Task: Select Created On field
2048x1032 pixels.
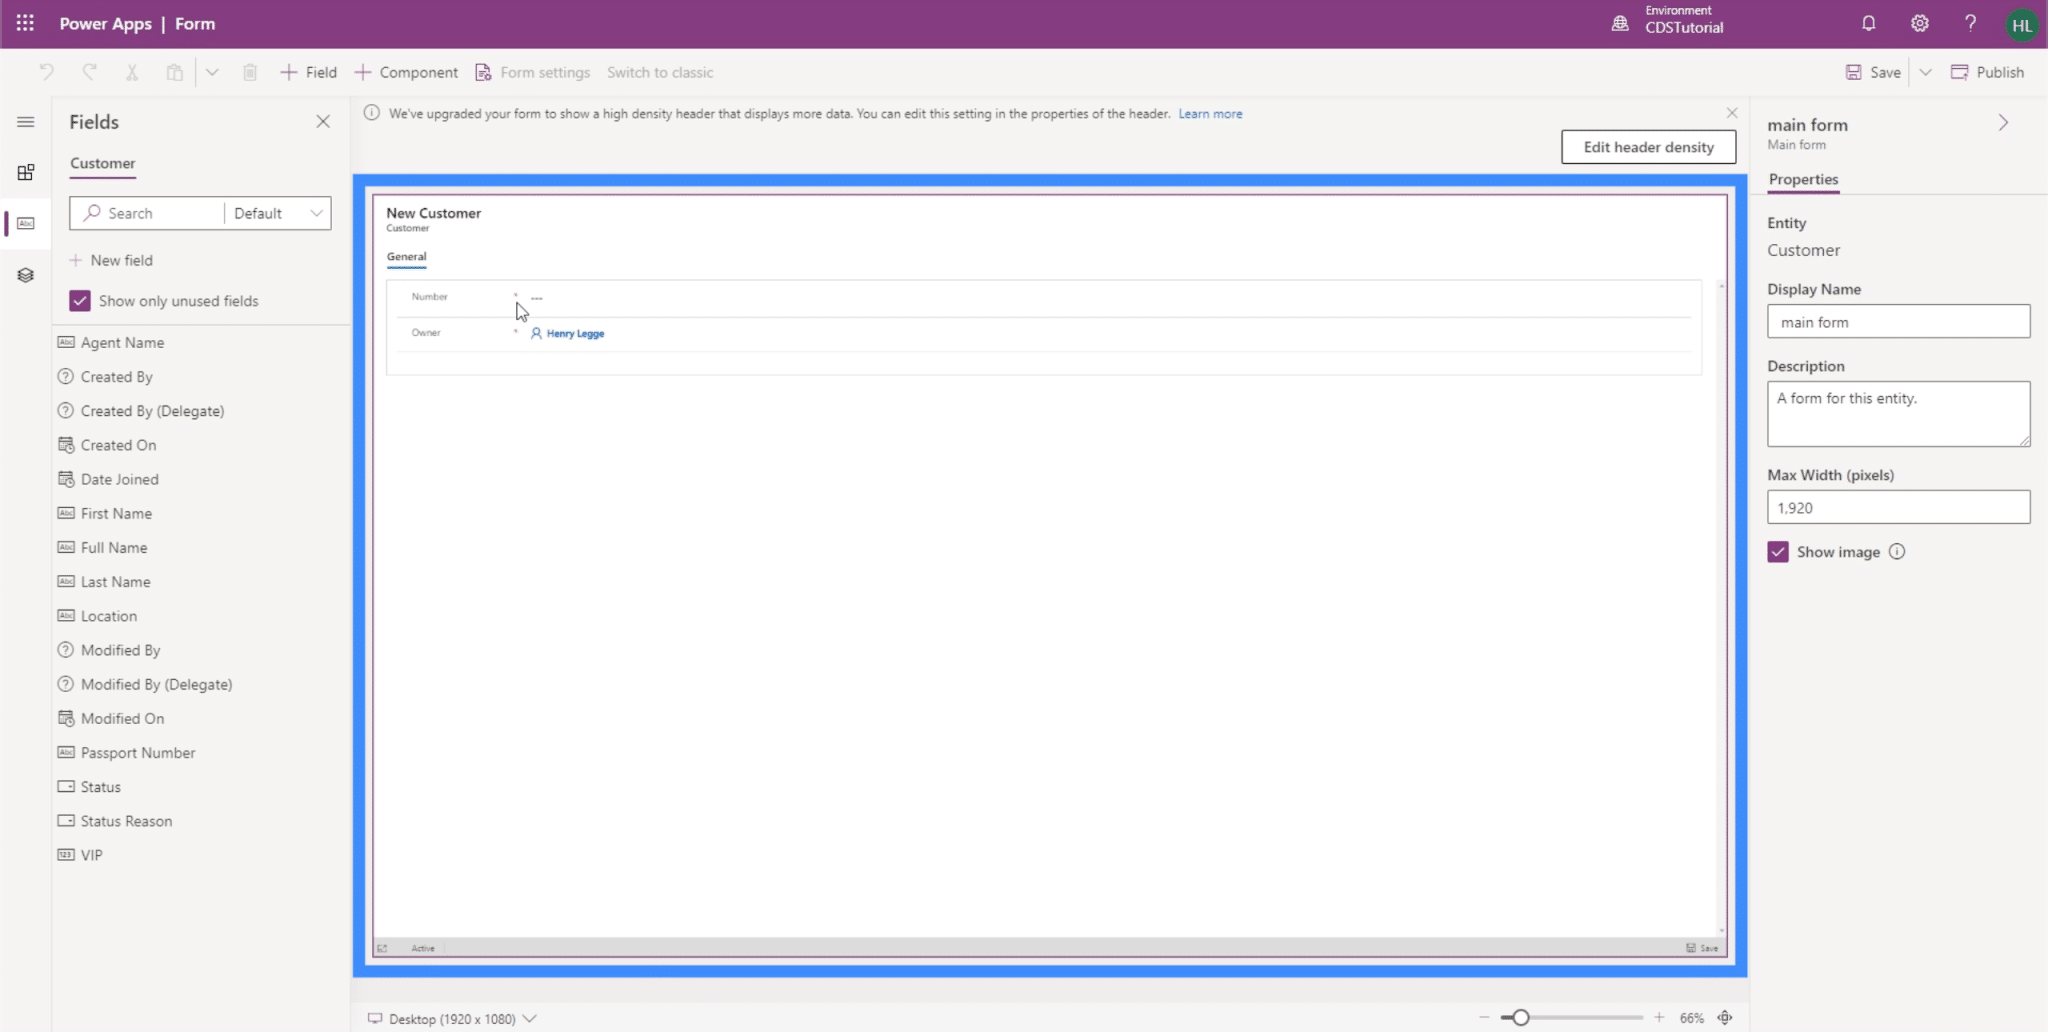Action: 107,445
